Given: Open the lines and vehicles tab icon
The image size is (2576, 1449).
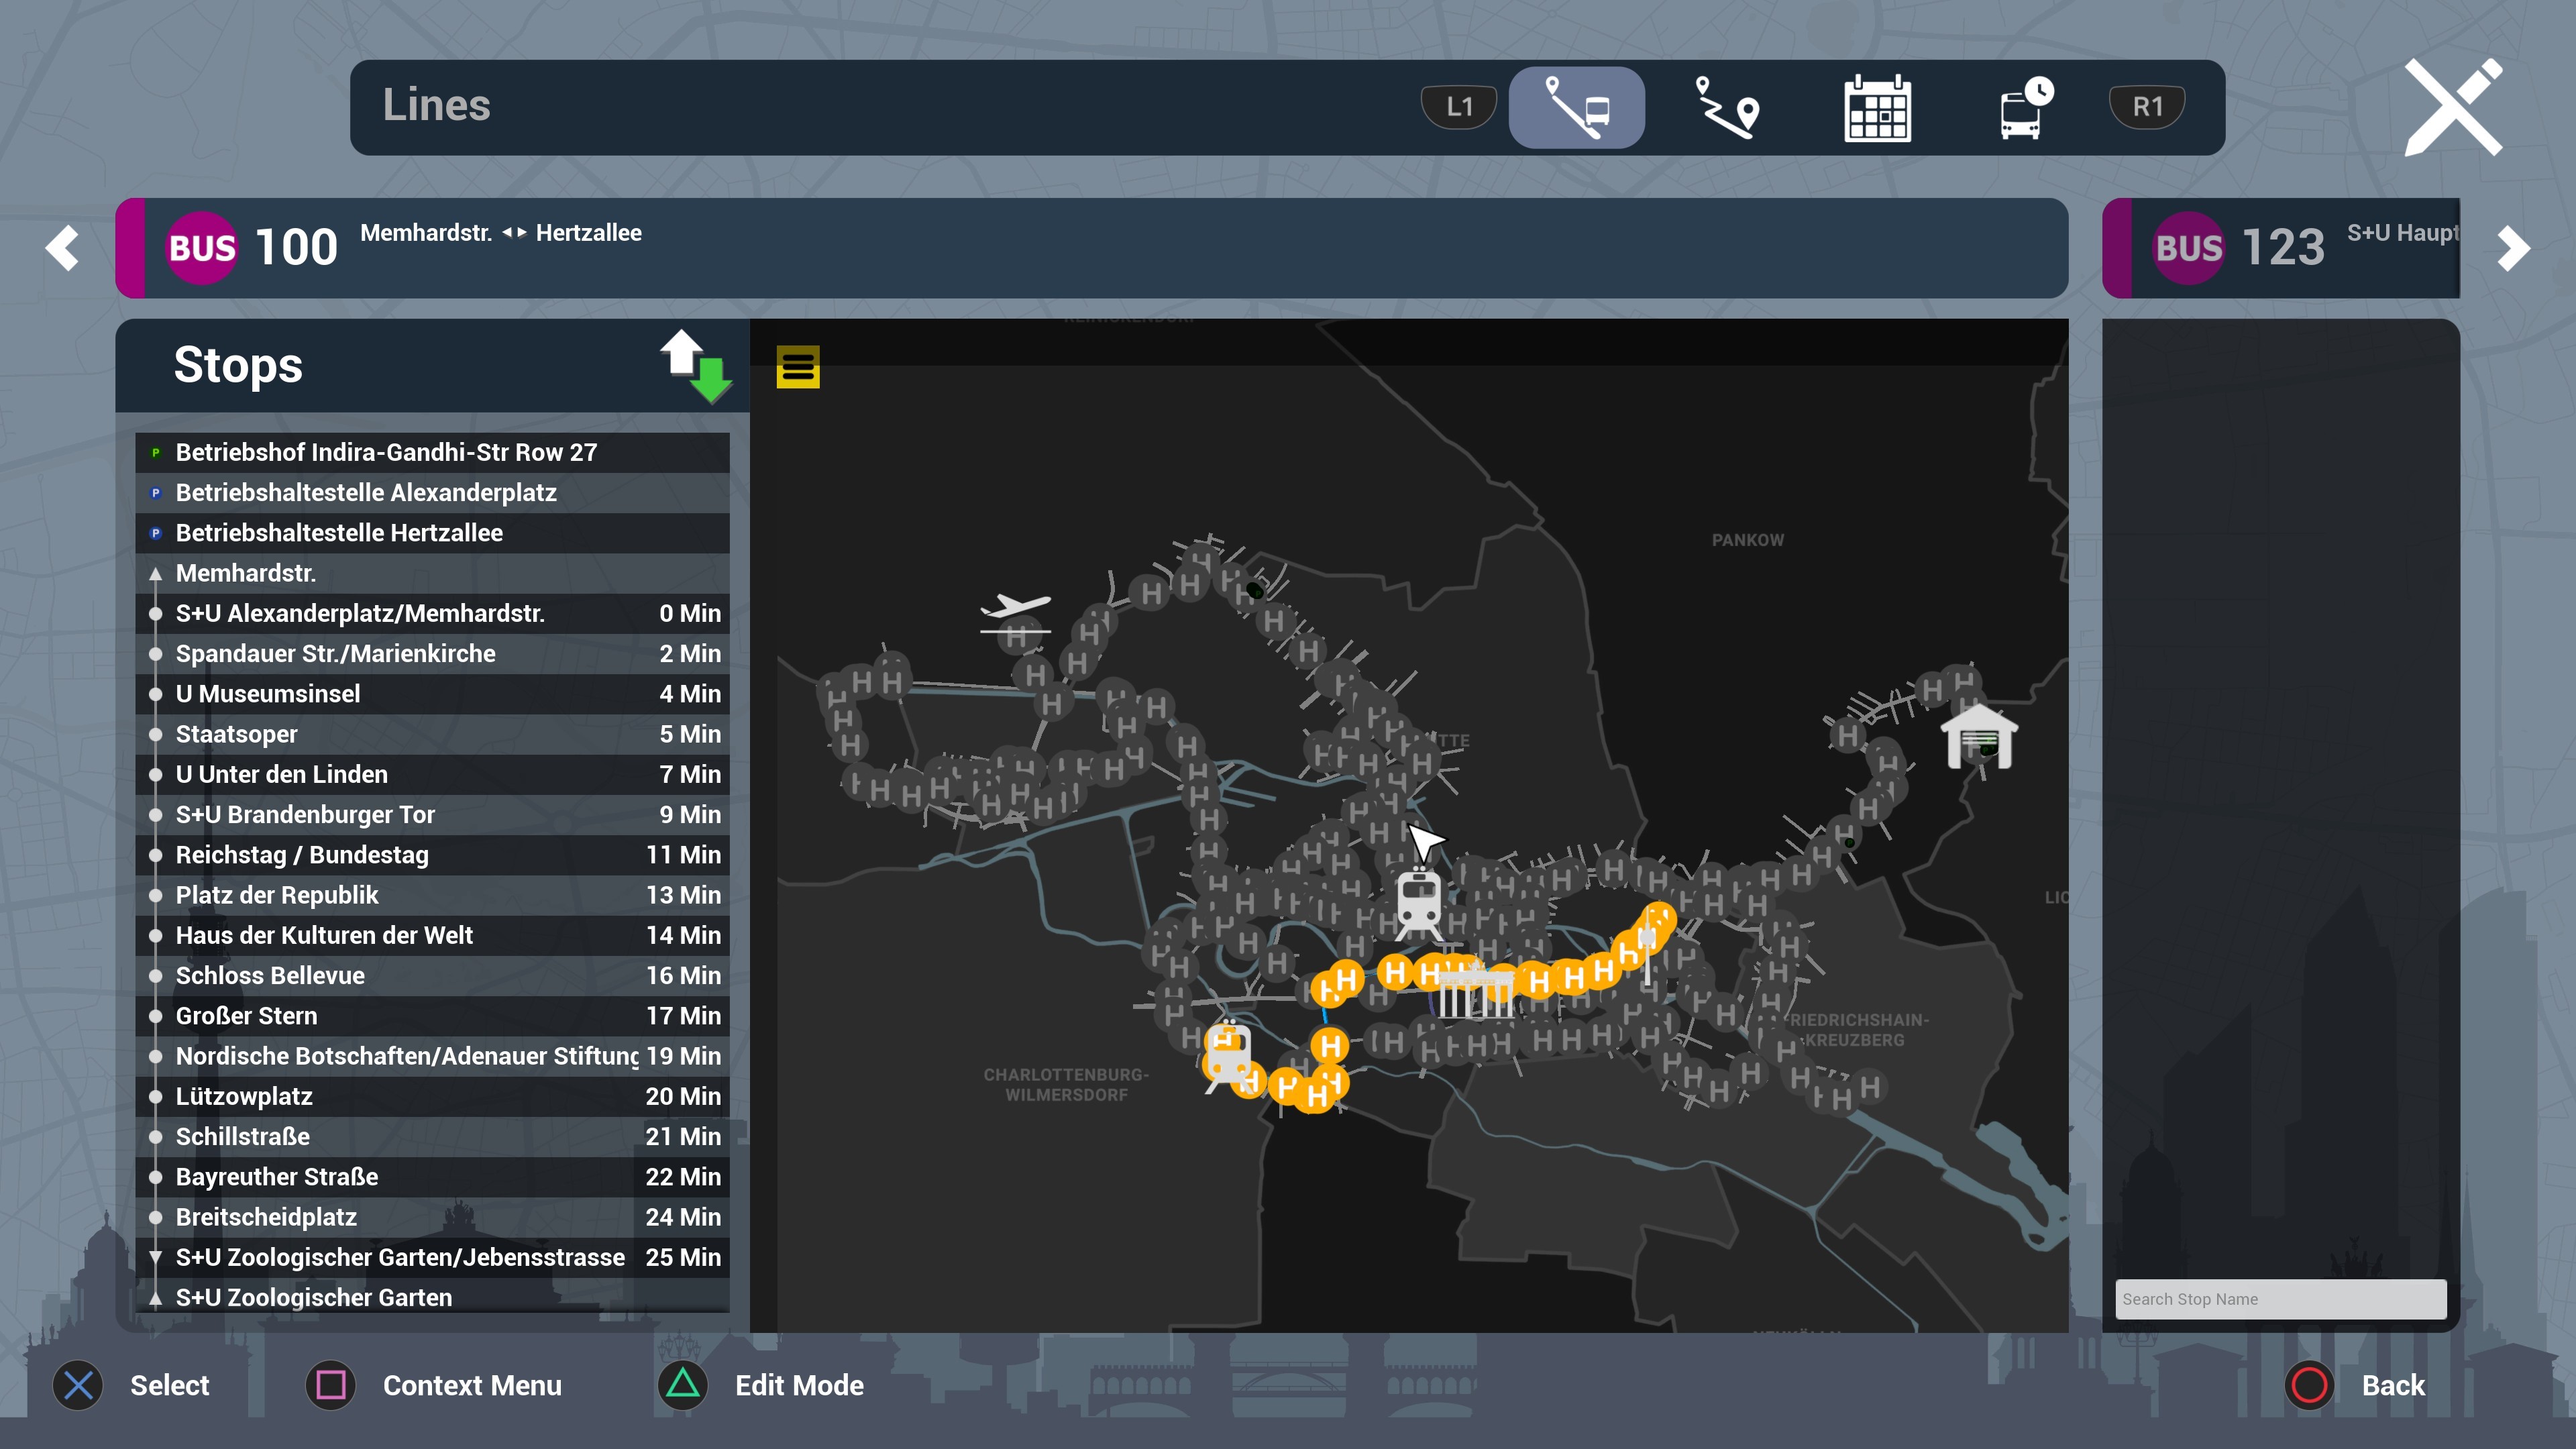Looking at the screenshot, I should (1576, 107).
